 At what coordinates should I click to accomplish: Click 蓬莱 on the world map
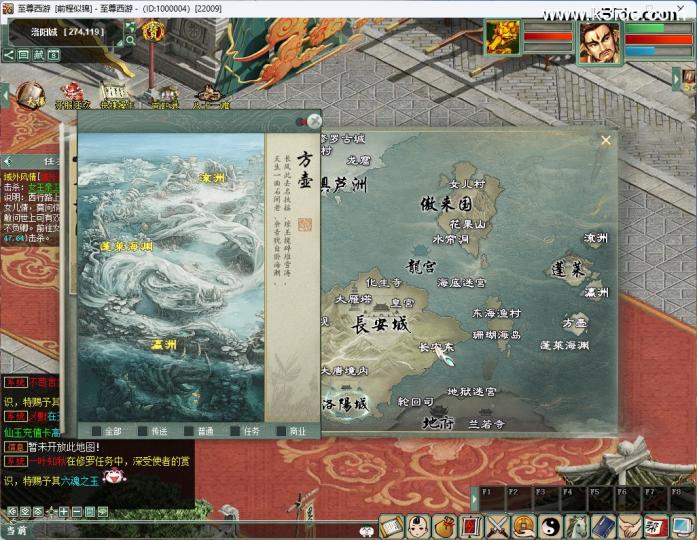coord(569,269)
